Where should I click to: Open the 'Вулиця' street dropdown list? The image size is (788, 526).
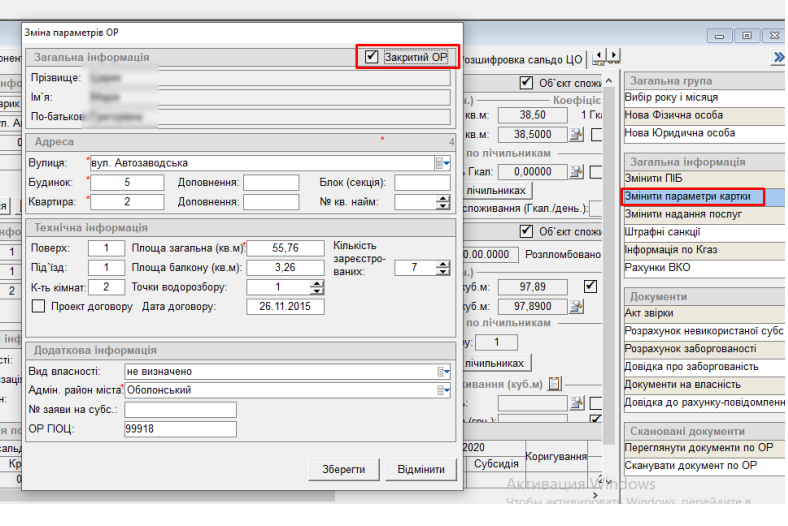click(439, 163)
